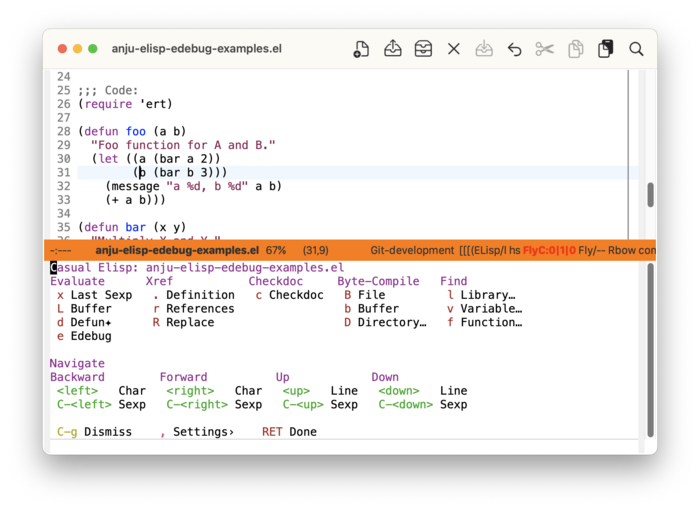Open Find Variable… entry

[x=485, y=309]
